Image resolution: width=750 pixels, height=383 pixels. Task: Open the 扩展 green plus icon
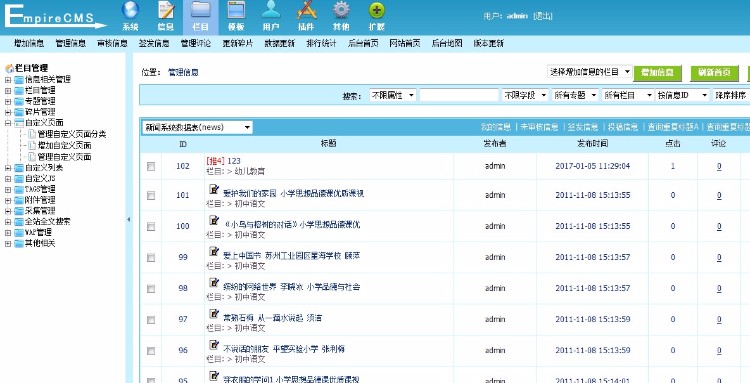(377, 11)
